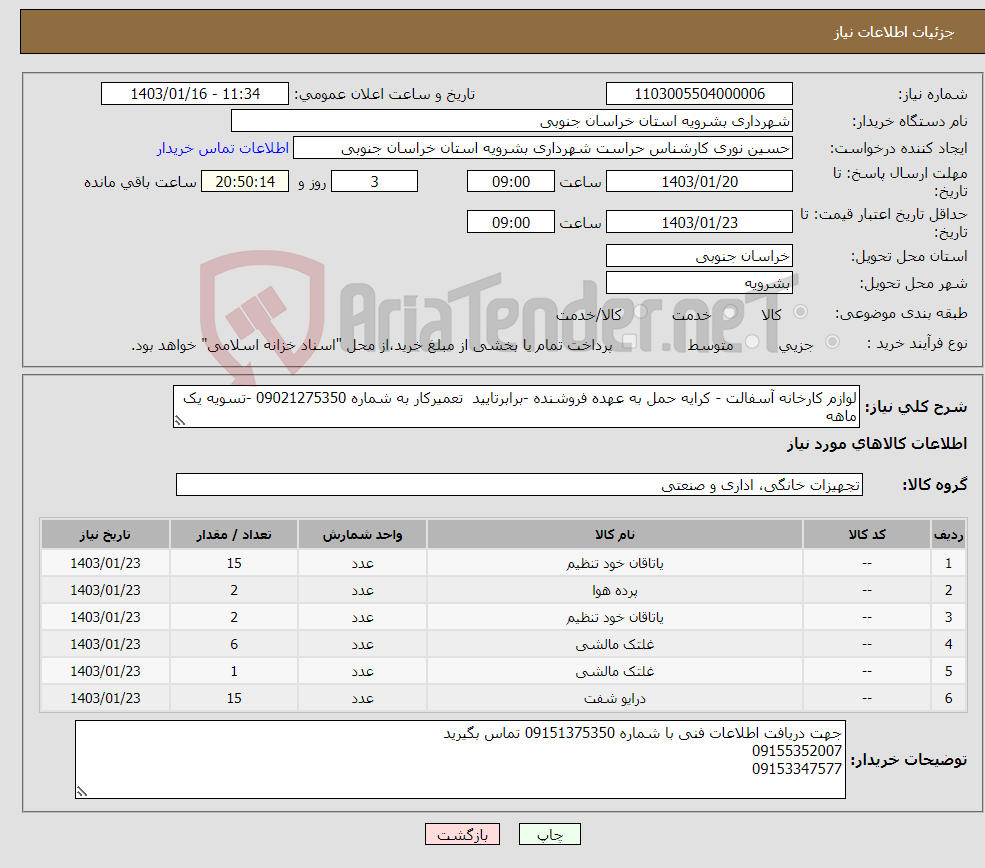This screenshot has width=985, height=868.
Task: Select the جزیی purchase type radio
Action: coord(832,342)
